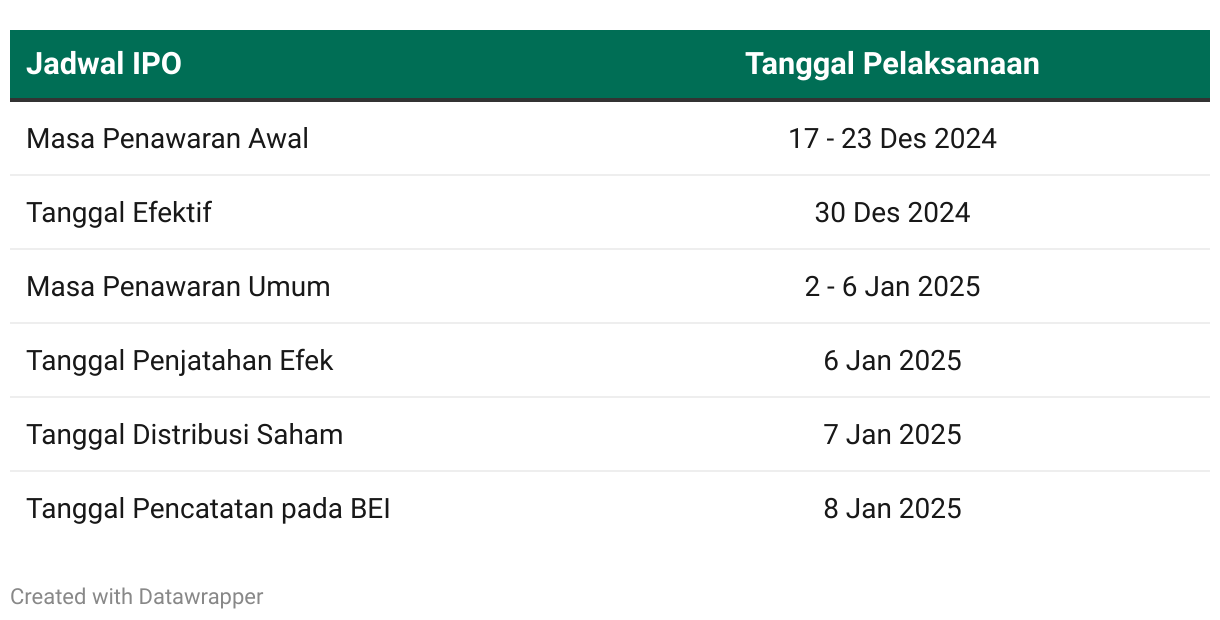1220x620 pixels.
Task: Click the word Datawrapper in footer
Action: coord(201,597)
